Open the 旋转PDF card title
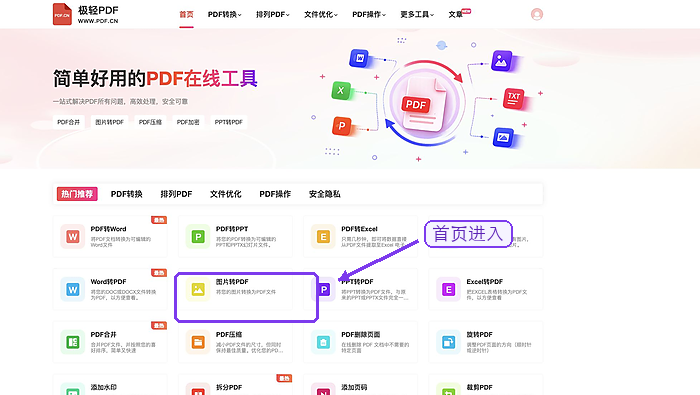700x395 pixels. [x=479, y=334]
